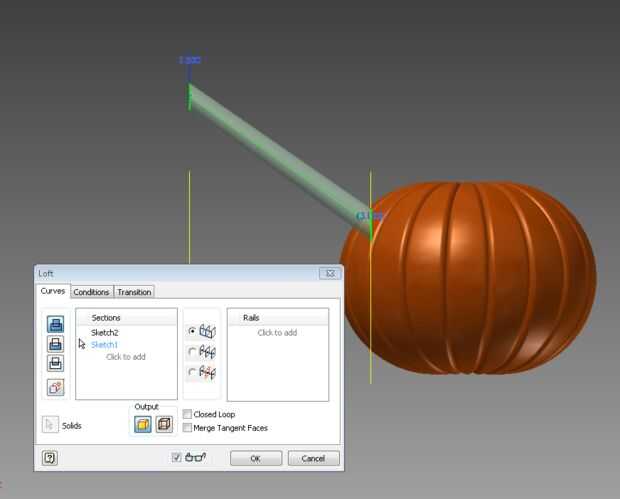Select the Center Line radio option
The width and height of the screenshot is (620, 499).
coord(192,352)
